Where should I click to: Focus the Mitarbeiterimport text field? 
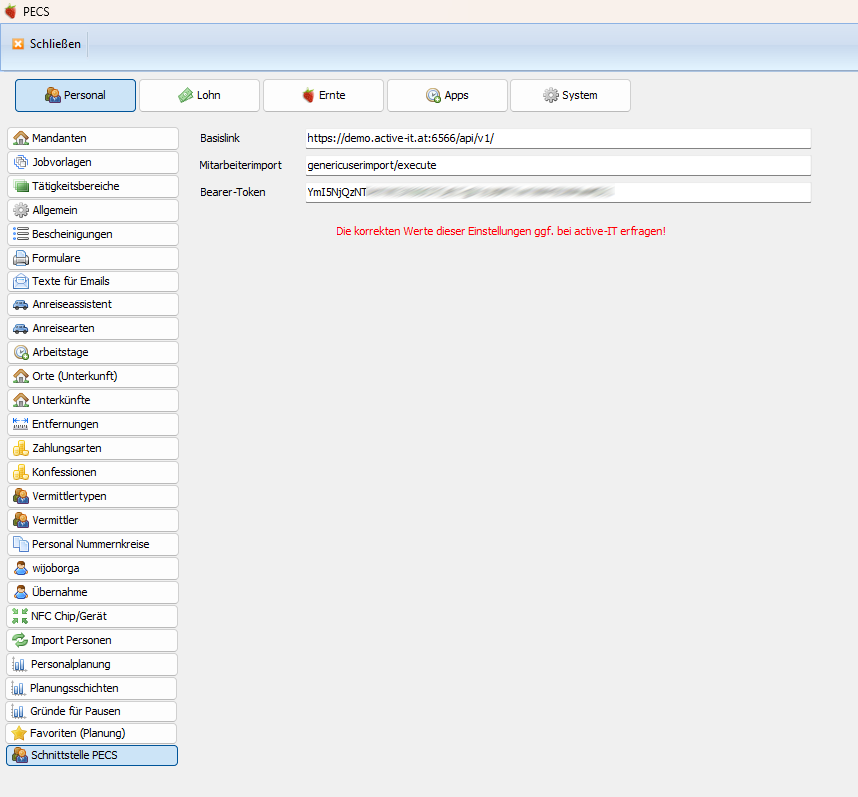click(x=557, y=165)
